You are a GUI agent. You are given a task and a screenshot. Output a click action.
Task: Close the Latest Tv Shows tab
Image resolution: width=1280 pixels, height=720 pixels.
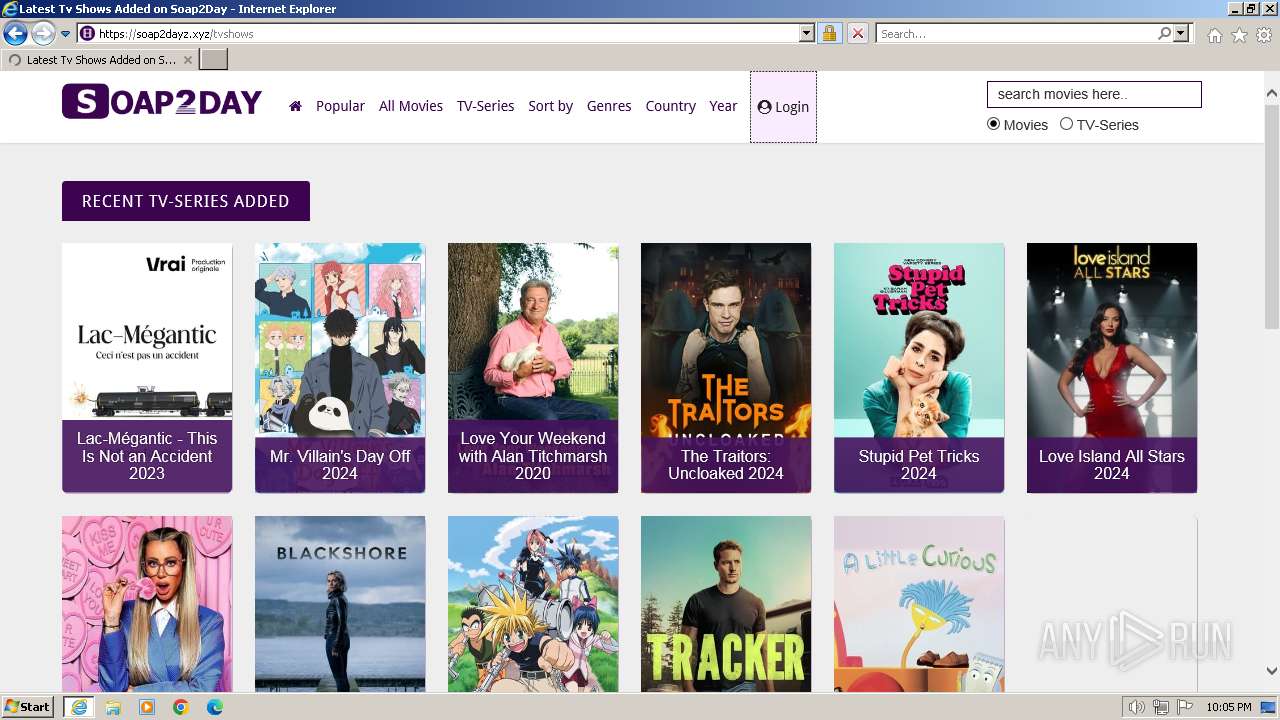point(188,60)
